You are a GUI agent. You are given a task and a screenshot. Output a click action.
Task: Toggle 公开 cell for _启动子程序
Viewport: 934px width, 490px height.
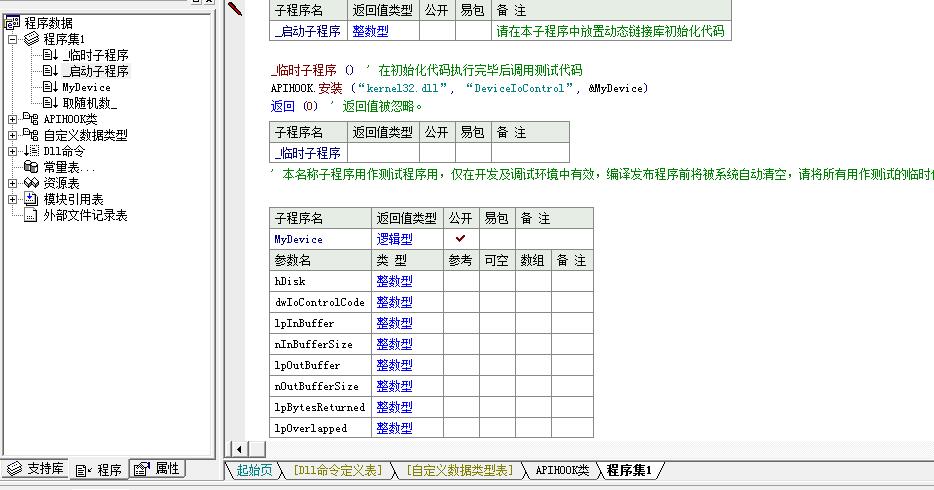tap(437, 31)
